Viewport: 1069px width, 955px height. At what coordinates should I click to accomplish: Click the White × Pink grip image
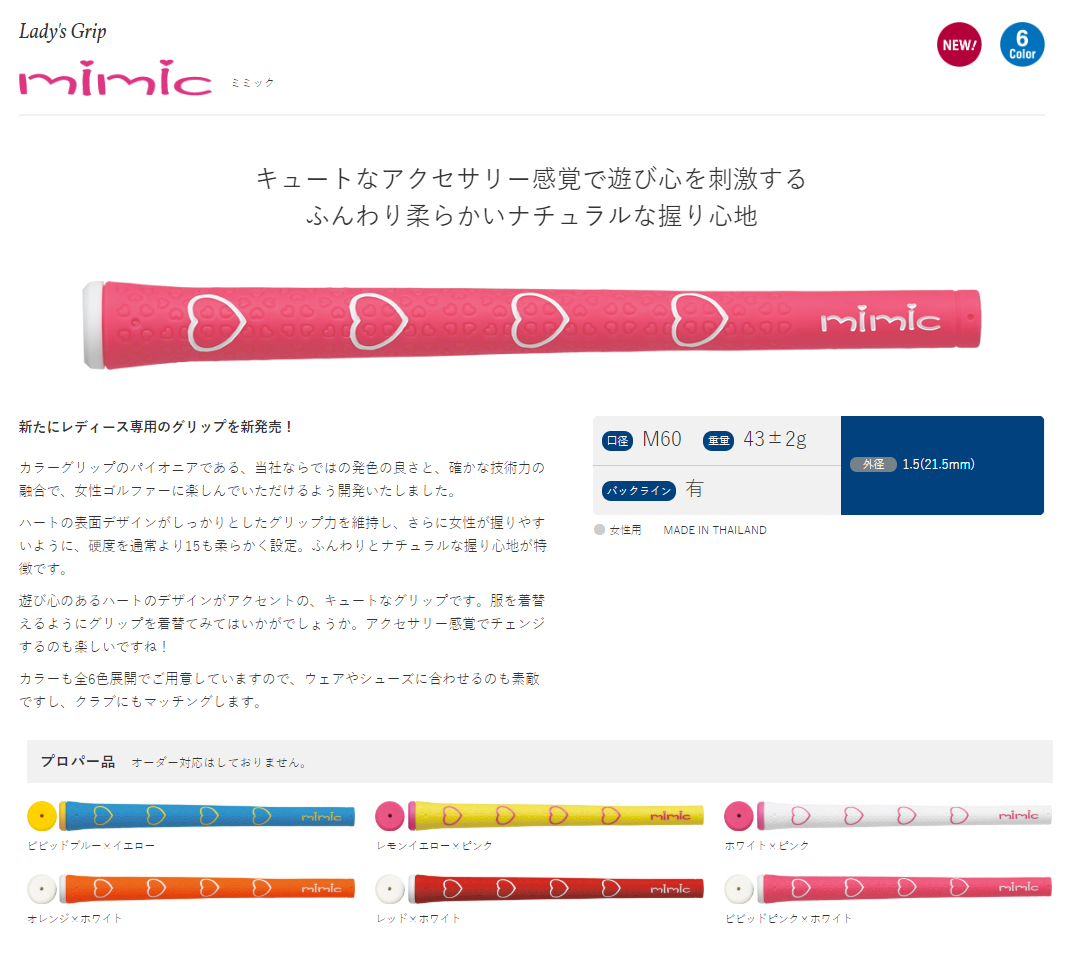[x=904, y=815]
